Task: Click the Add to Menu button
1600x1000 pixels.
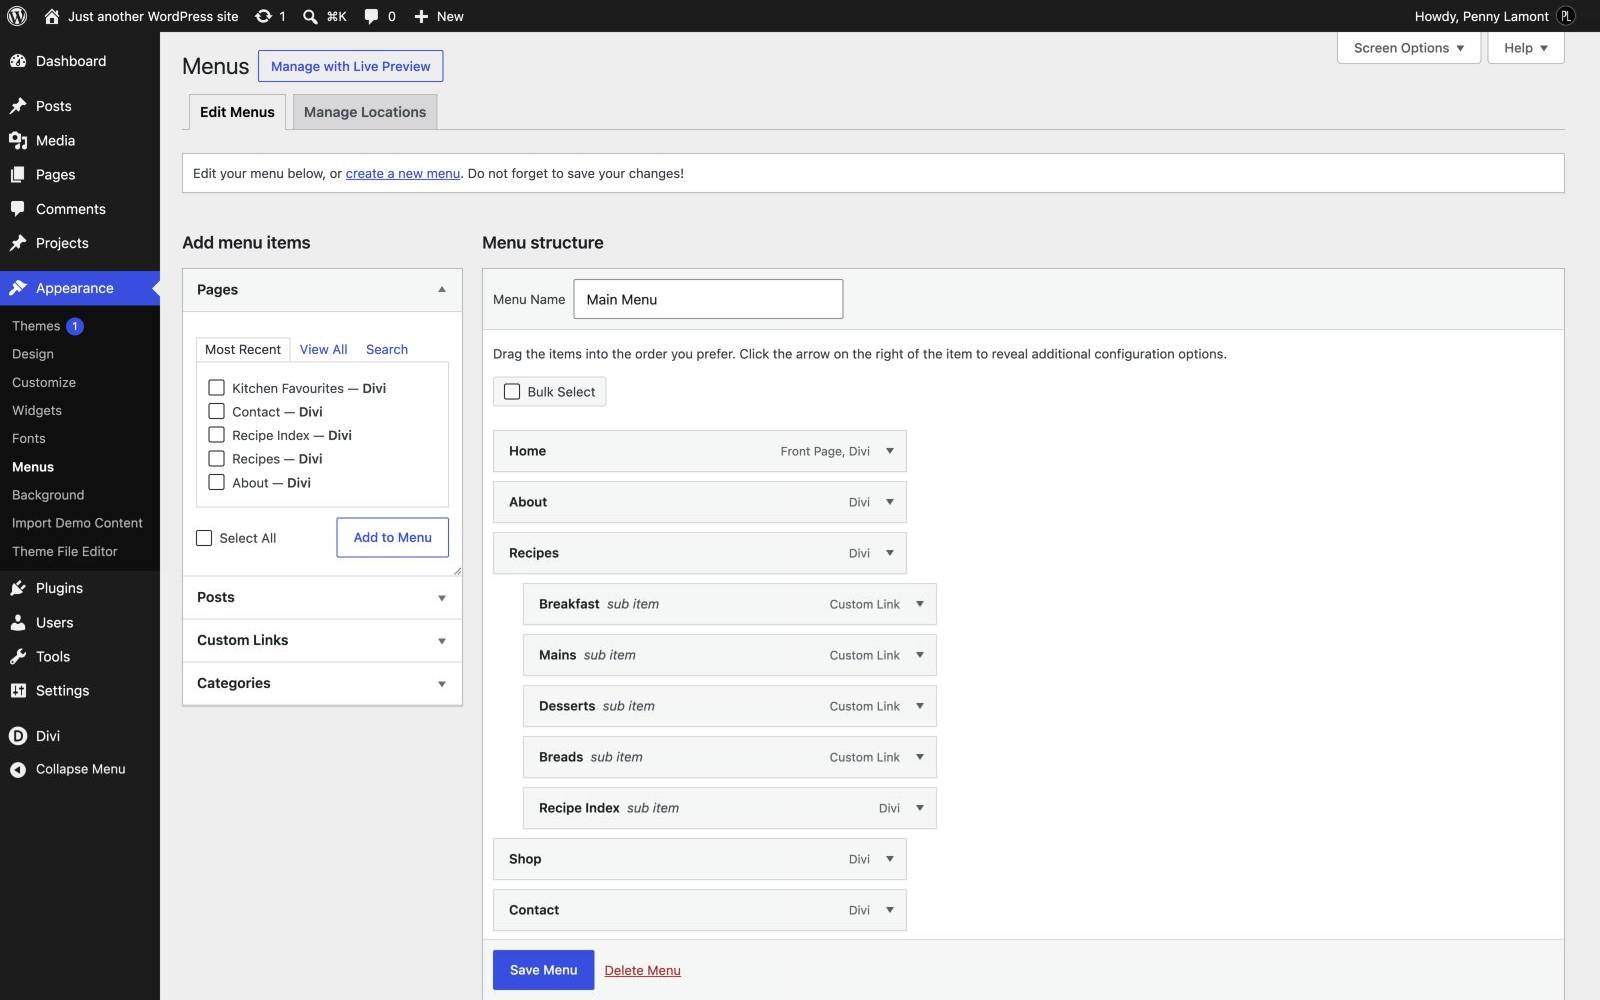Action: coord(393,537)
